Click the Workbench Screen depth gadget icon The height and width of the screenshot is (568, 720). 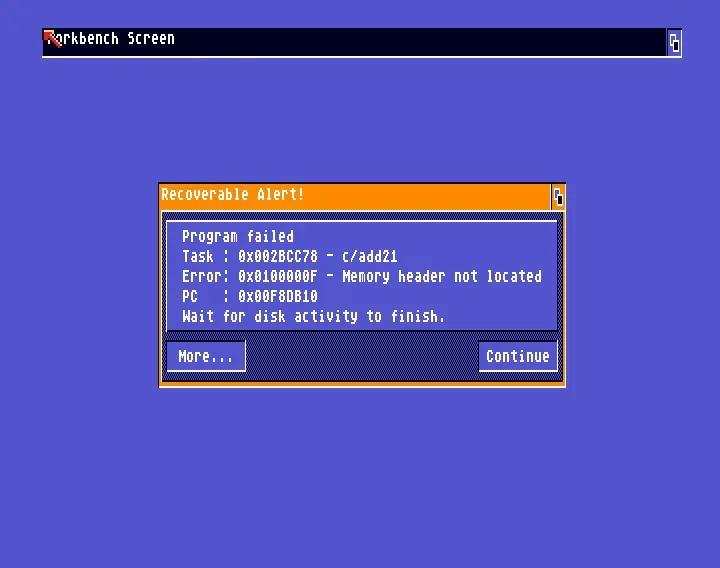(x=674, y=43)
